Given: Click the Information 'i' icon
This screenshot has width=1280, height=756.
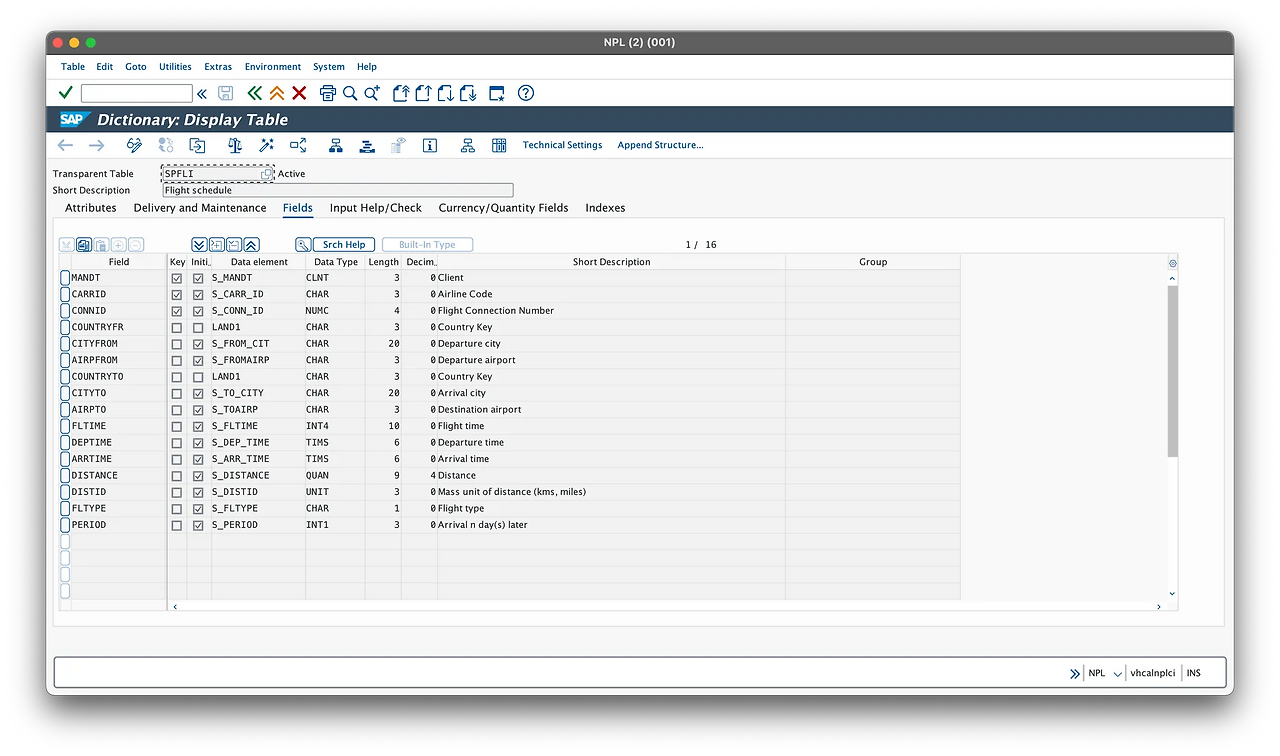Looking at the screenshot, I should 430,145.
